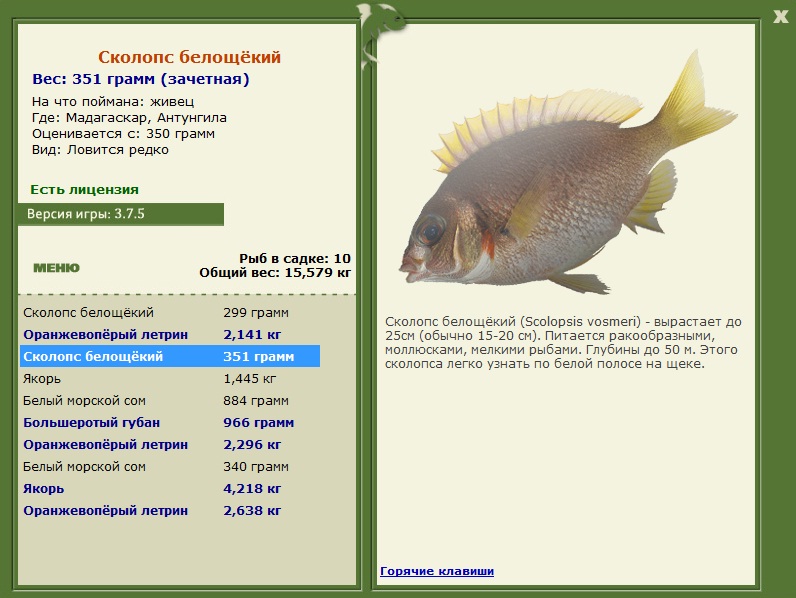Click the Где: Мадагаскар, Антунгила line
The image size is (796, 598).
point(129,118)
